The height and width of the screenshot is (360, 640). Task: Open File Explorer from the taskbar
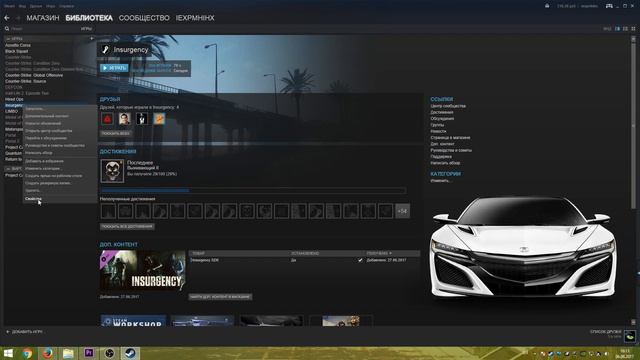click(x=68, y=353)
